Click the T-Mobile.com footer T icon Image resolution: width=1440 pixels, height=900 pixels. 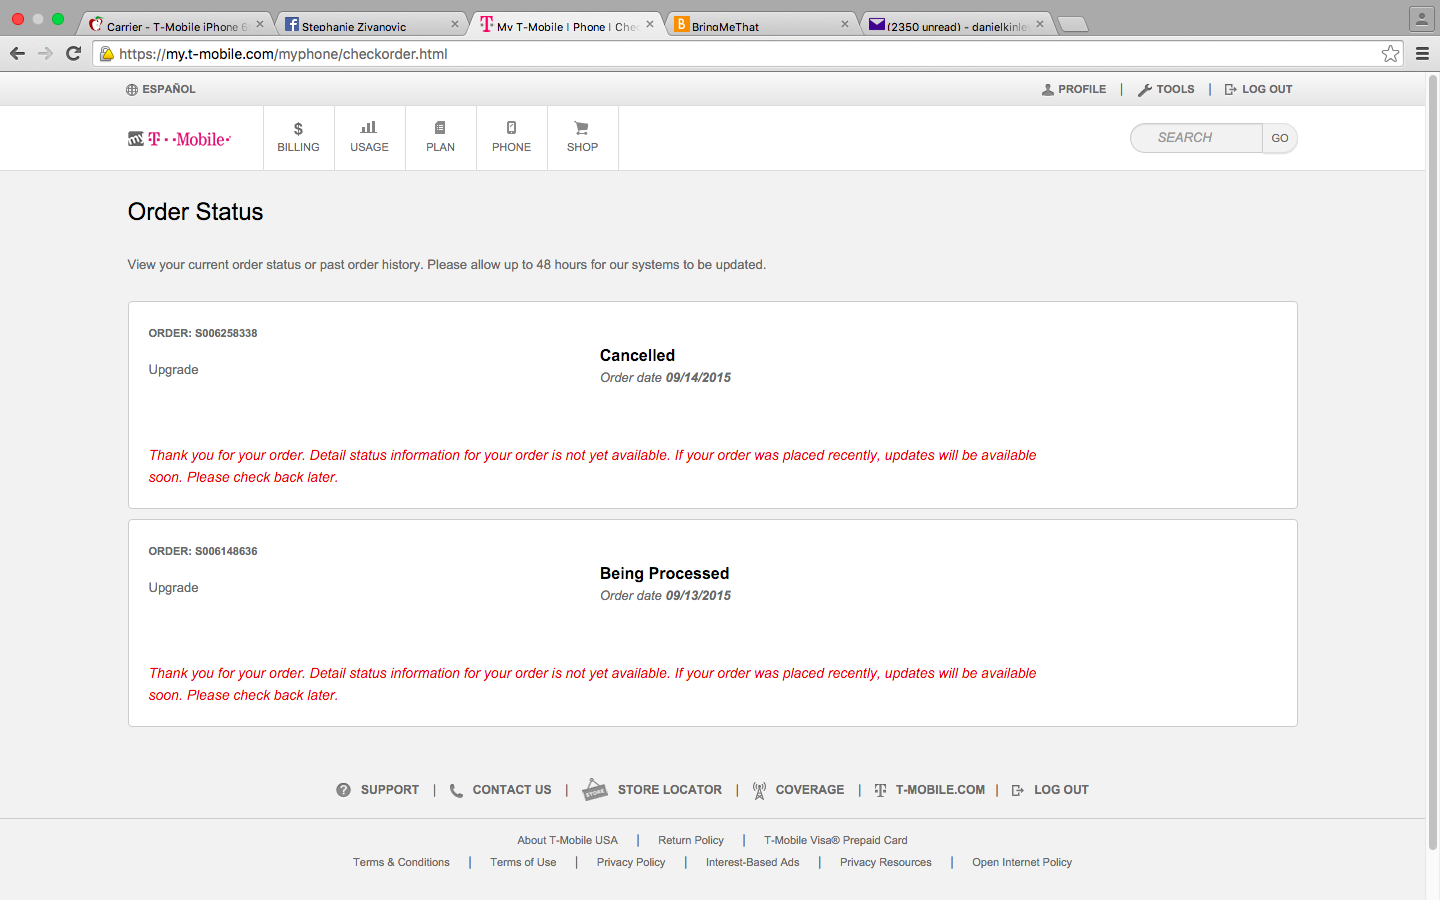tap(880, 790)
